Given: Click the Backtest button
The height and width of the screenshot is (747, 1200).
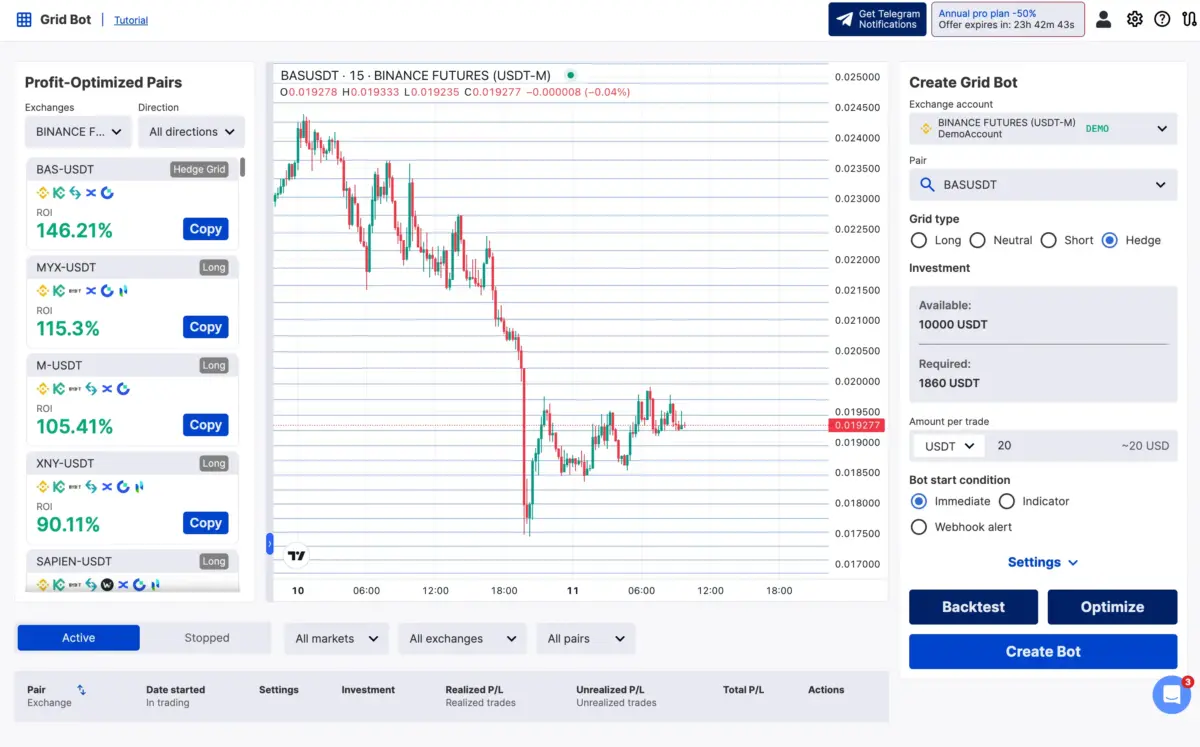Looking at the screenshot, I should coord(973,607).
